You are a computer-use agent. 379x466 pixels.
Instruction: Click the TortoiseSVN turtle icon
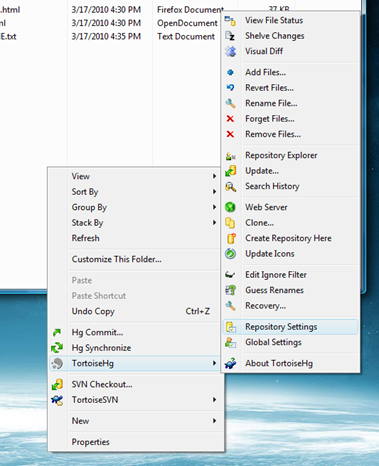coord(57,400)
